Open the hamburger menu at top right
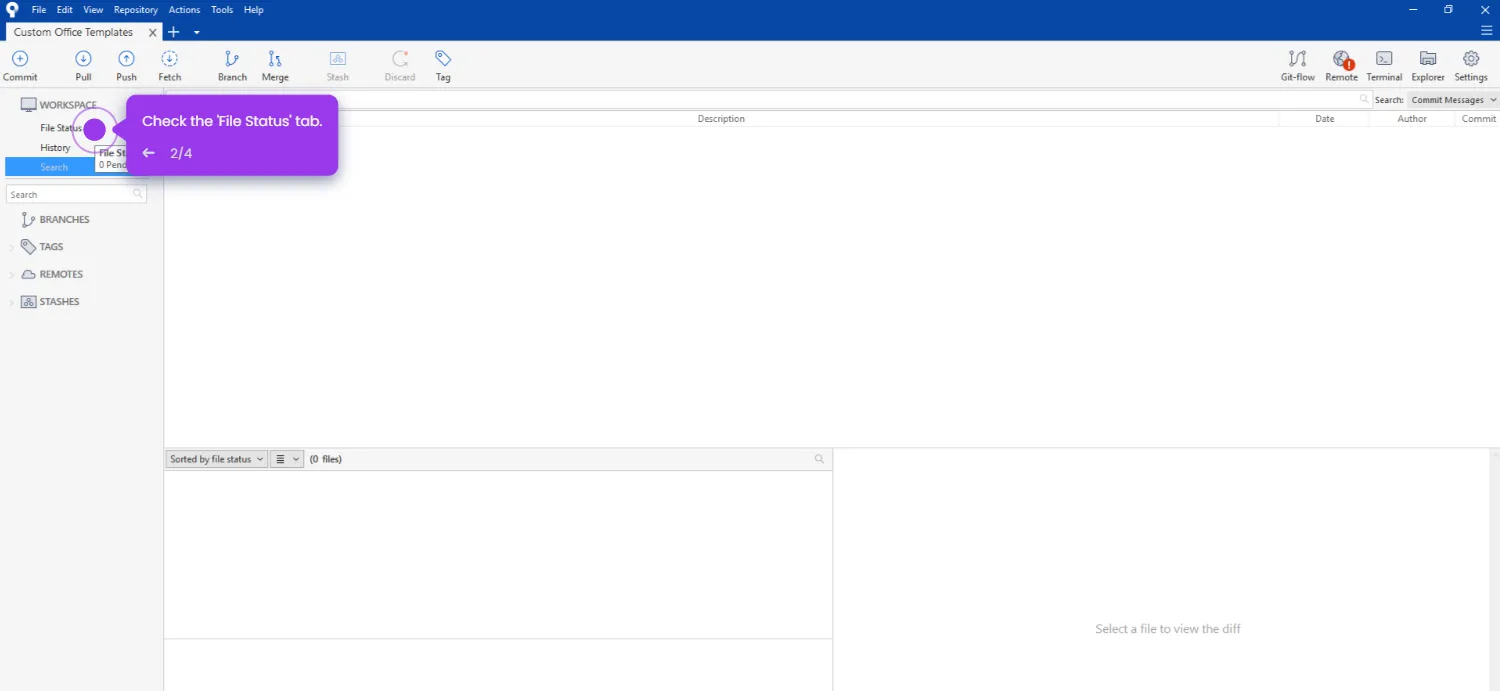 [x=1486, y=31]
